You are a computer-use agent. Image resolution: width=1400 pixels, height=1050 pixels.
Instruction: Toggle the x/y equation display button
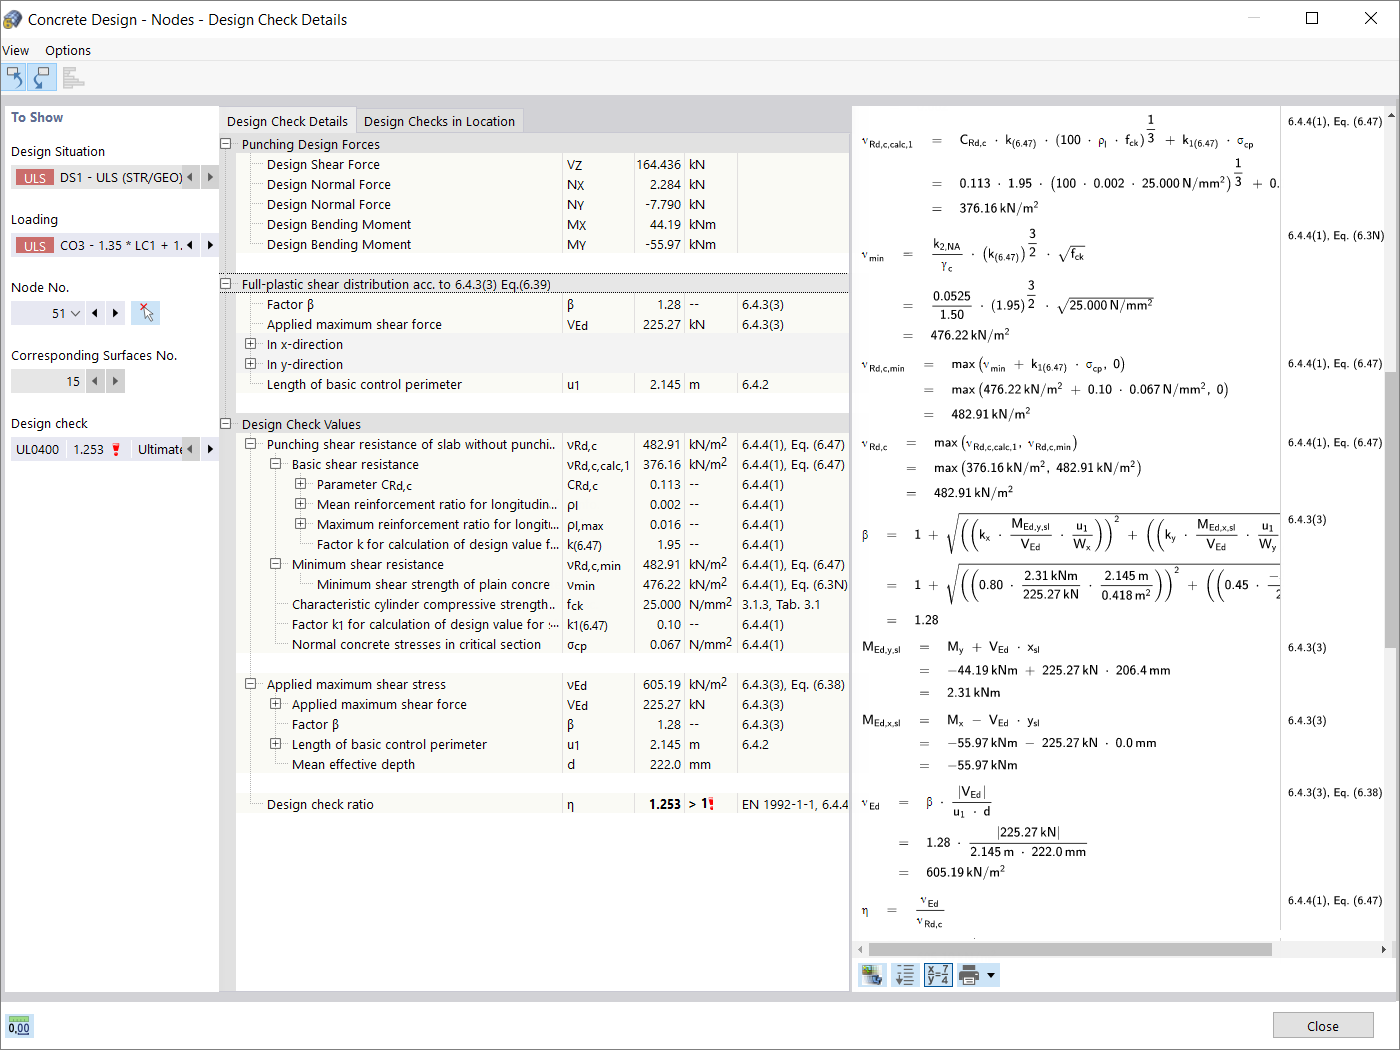(x=938, y=975)
